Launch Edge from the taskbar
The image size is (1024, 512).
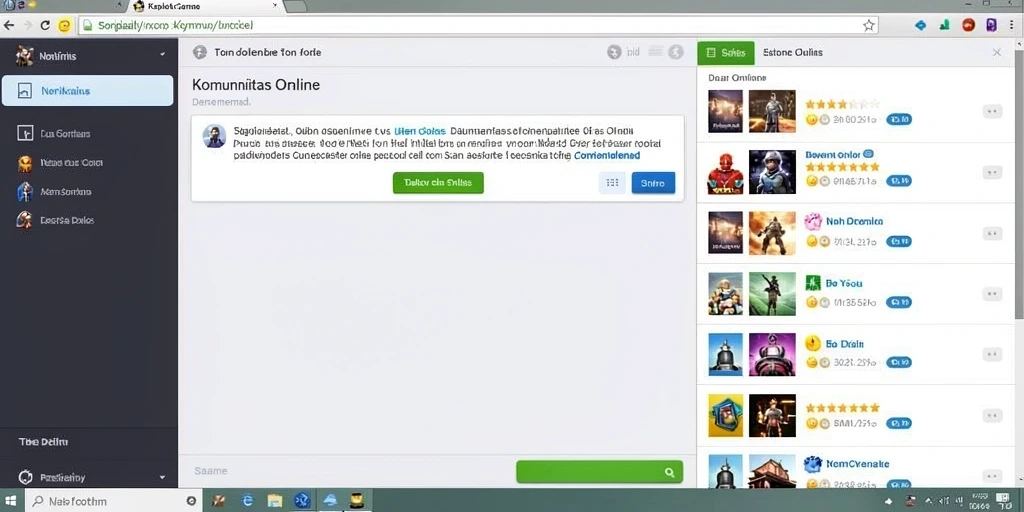(247, 501)
